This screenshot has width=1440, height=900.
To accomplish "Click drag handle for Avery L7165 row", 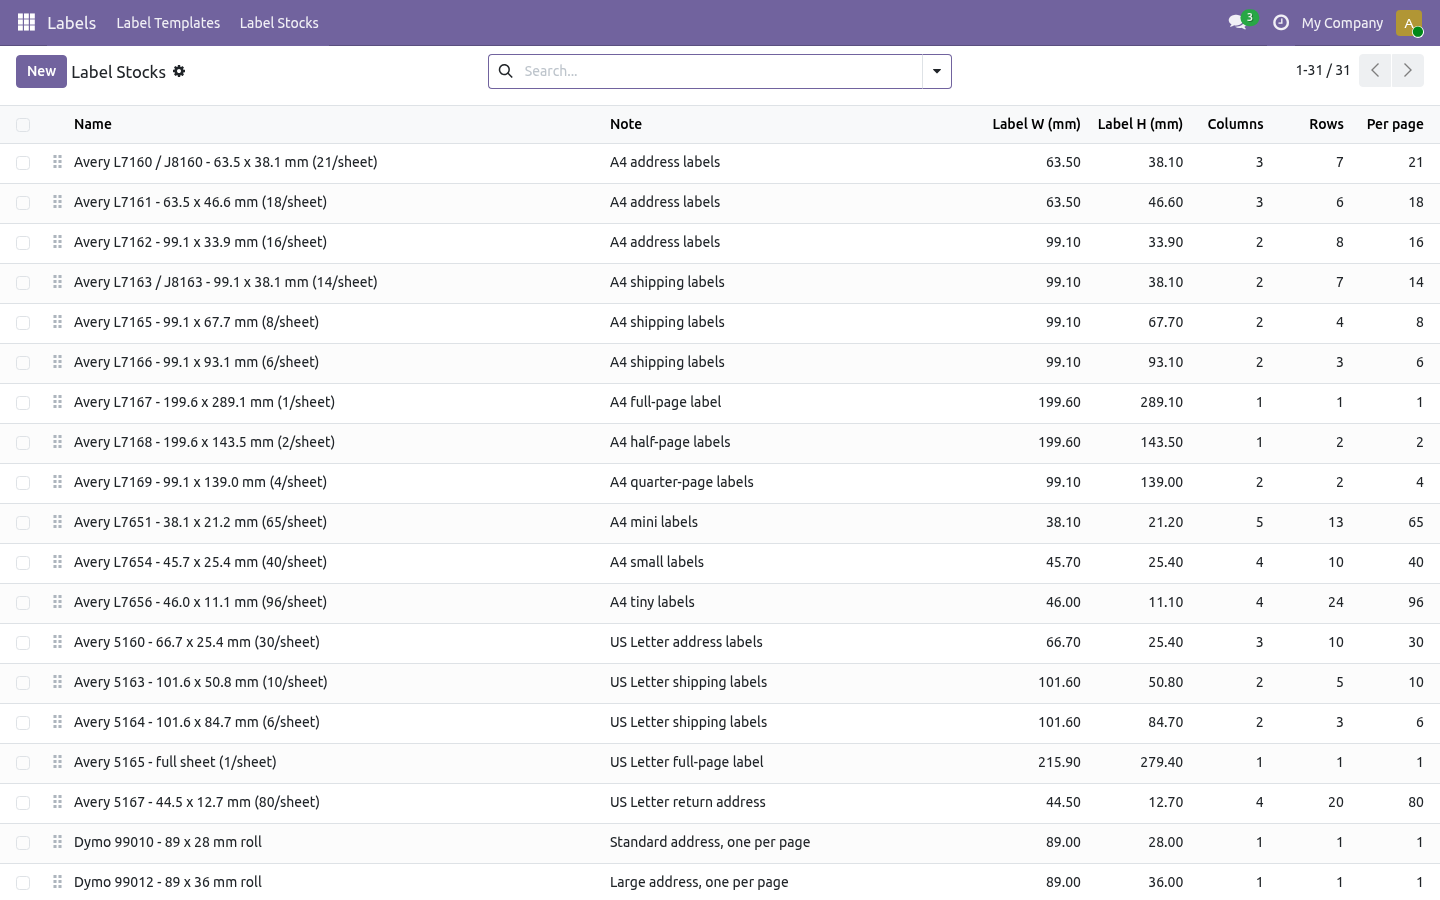I will click(57, 322).
